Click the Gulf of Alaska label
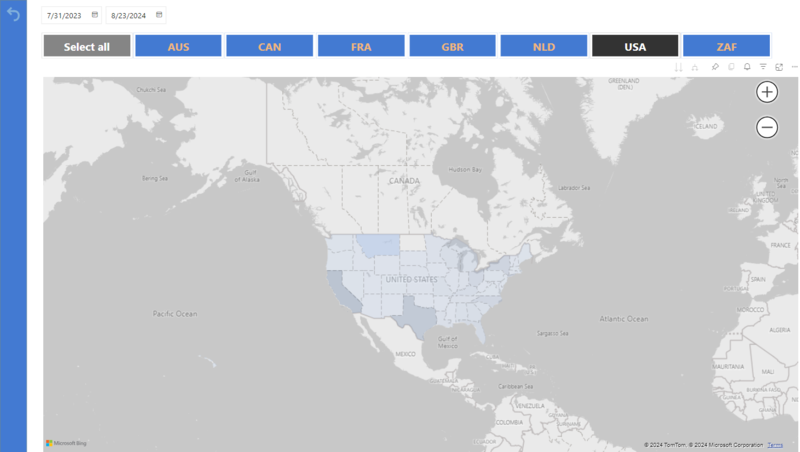This screenshot has height=452, width=800. (x=247, y=176)
